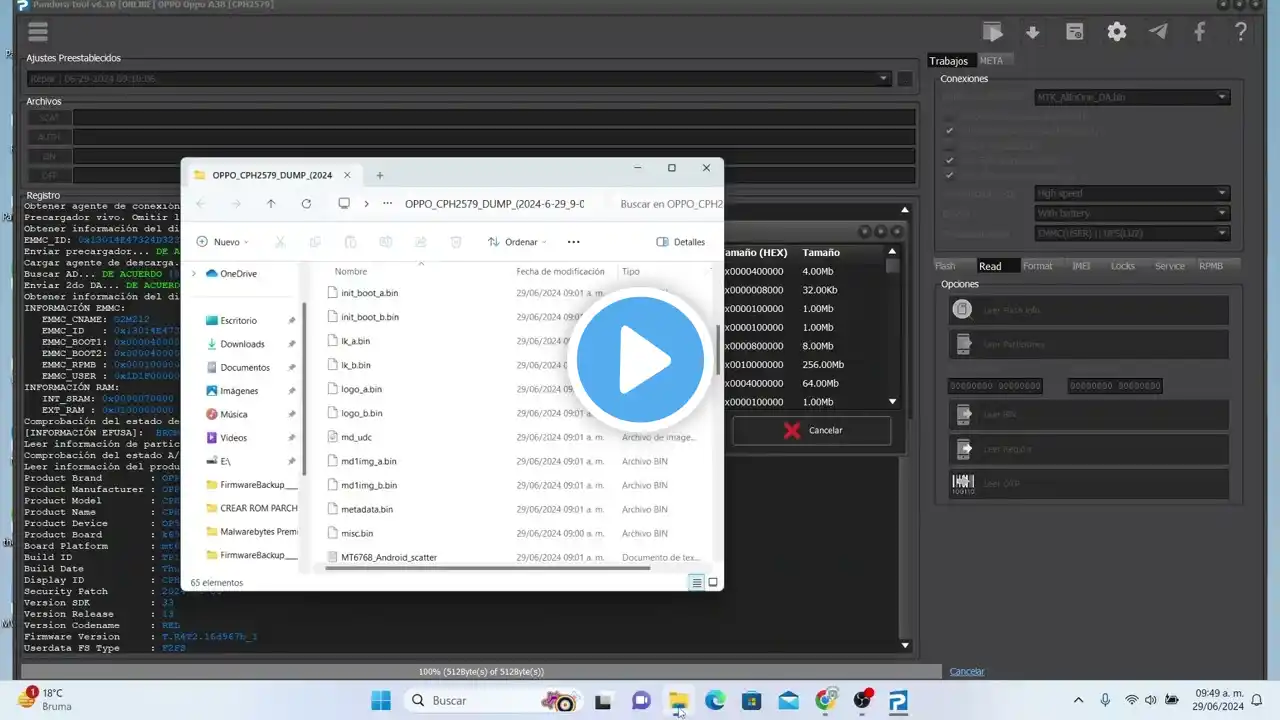
Task: Refresh the Explorer folder view
Action: pyautogui.click(x=306, y=203)
